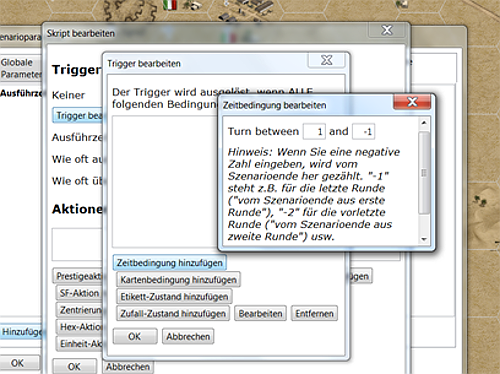Click the Bearbeiten button
The image size is (500, 374).
[x=260, y=313]
